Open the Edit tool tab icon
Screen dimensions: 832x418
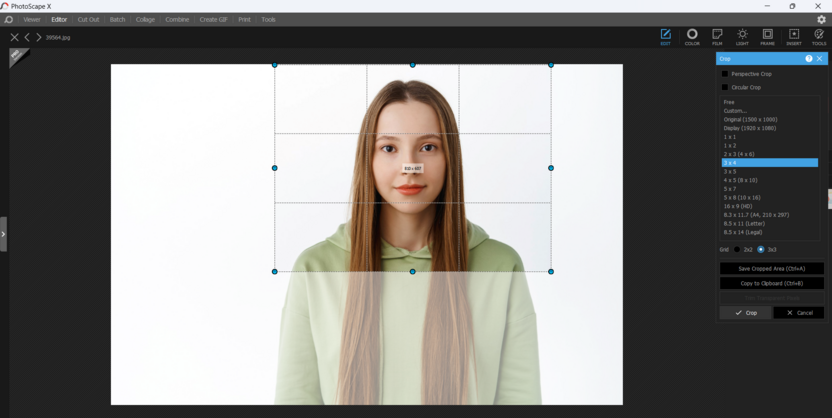point(665,37)
